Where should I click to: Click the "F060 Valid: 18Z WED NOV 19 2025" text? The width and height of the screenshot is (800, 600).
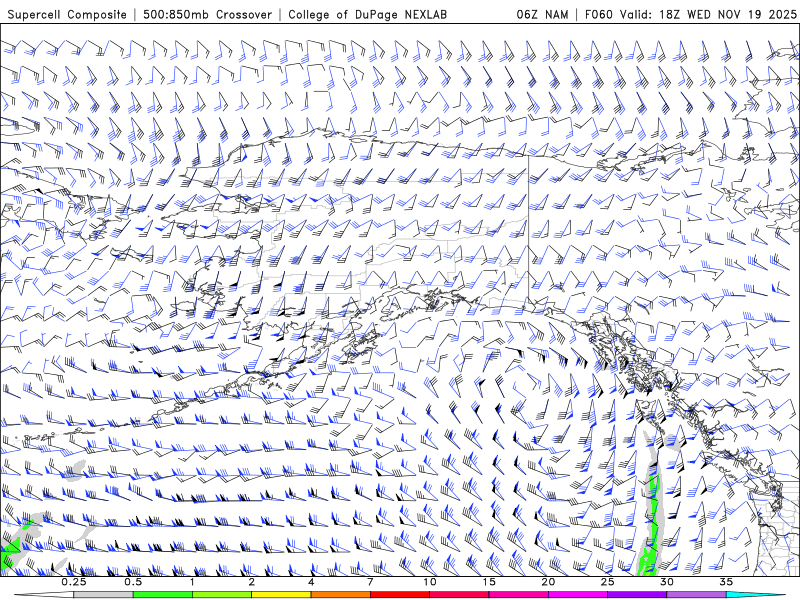[x=690, y=14]
